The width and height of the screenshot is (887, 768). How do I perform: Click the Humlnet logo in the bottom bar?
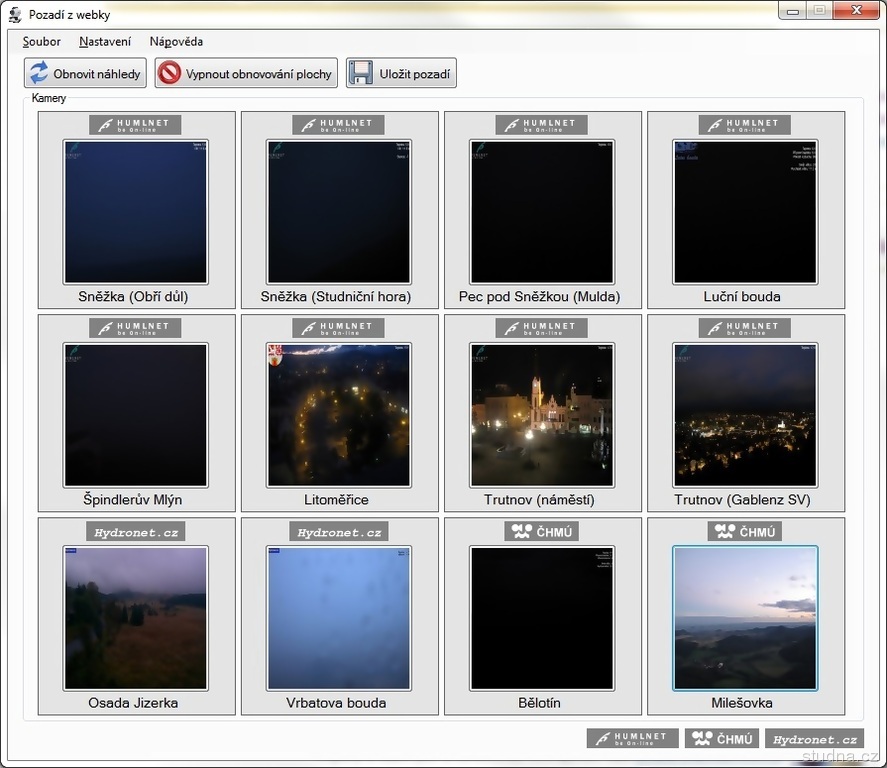(x=632, y=739)
